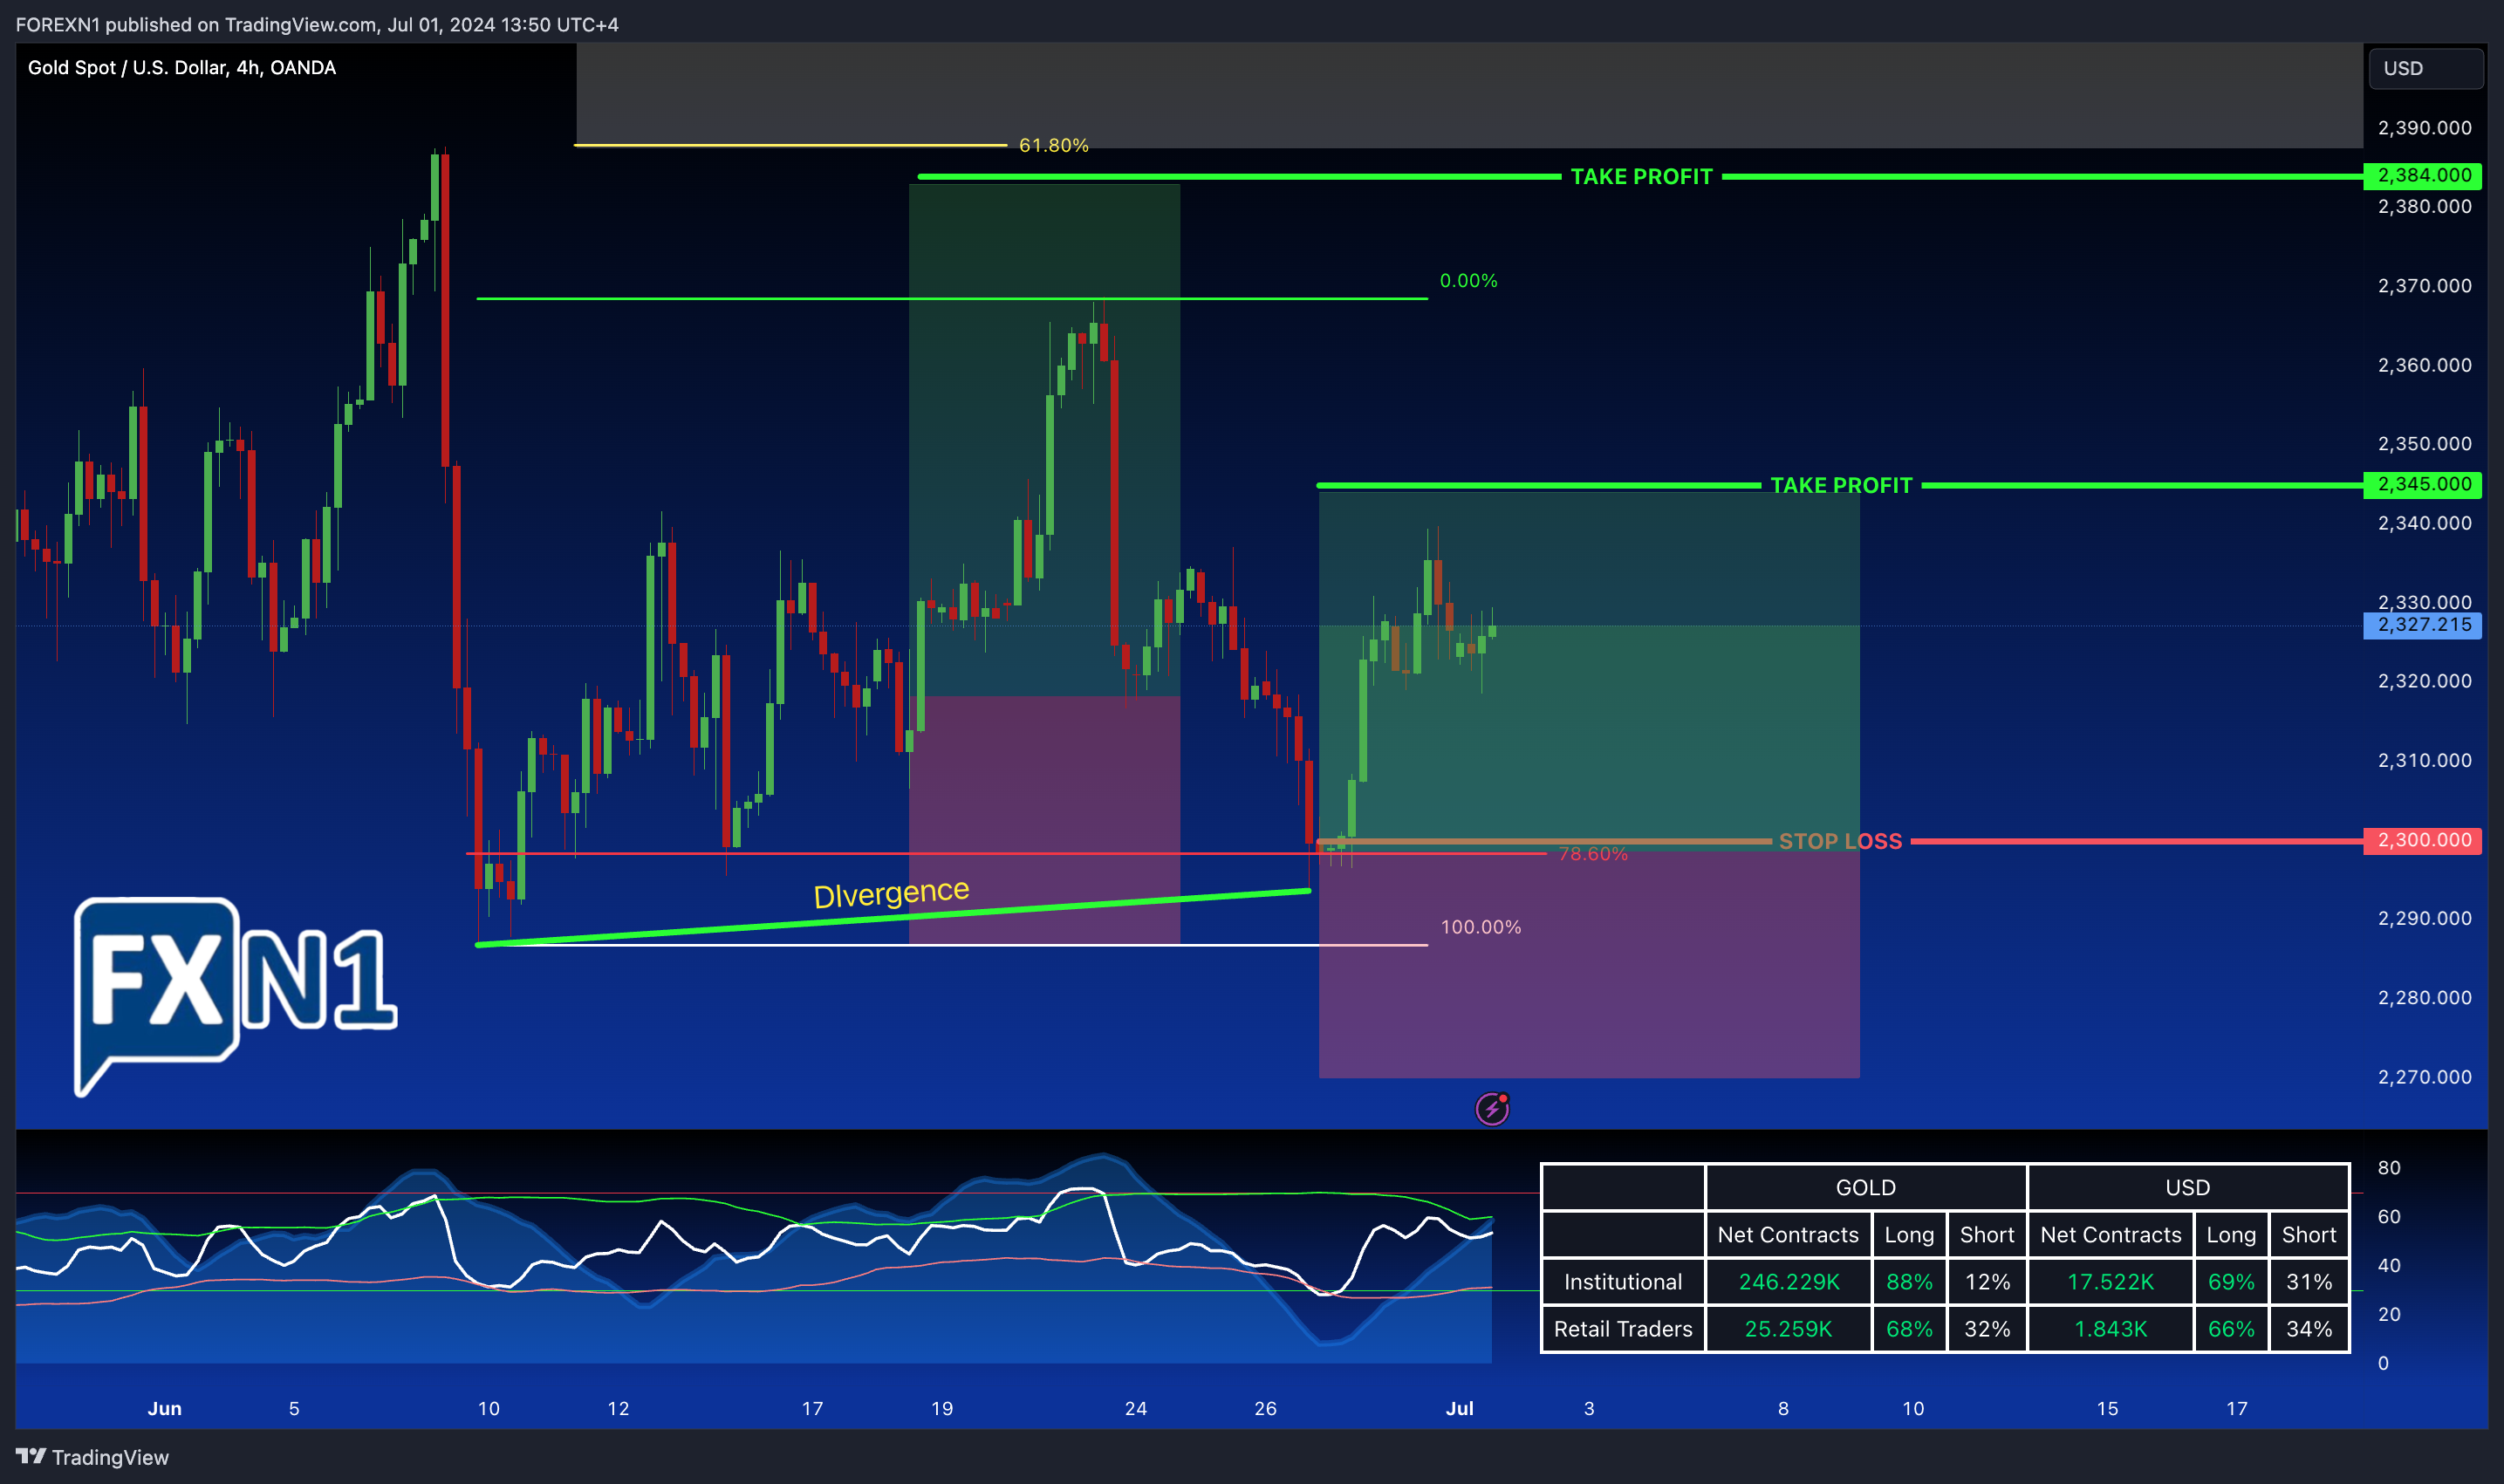Click the 88% institutional gold long value
This screenshot has width=2504, height=1484.
click(1908, 1282)
